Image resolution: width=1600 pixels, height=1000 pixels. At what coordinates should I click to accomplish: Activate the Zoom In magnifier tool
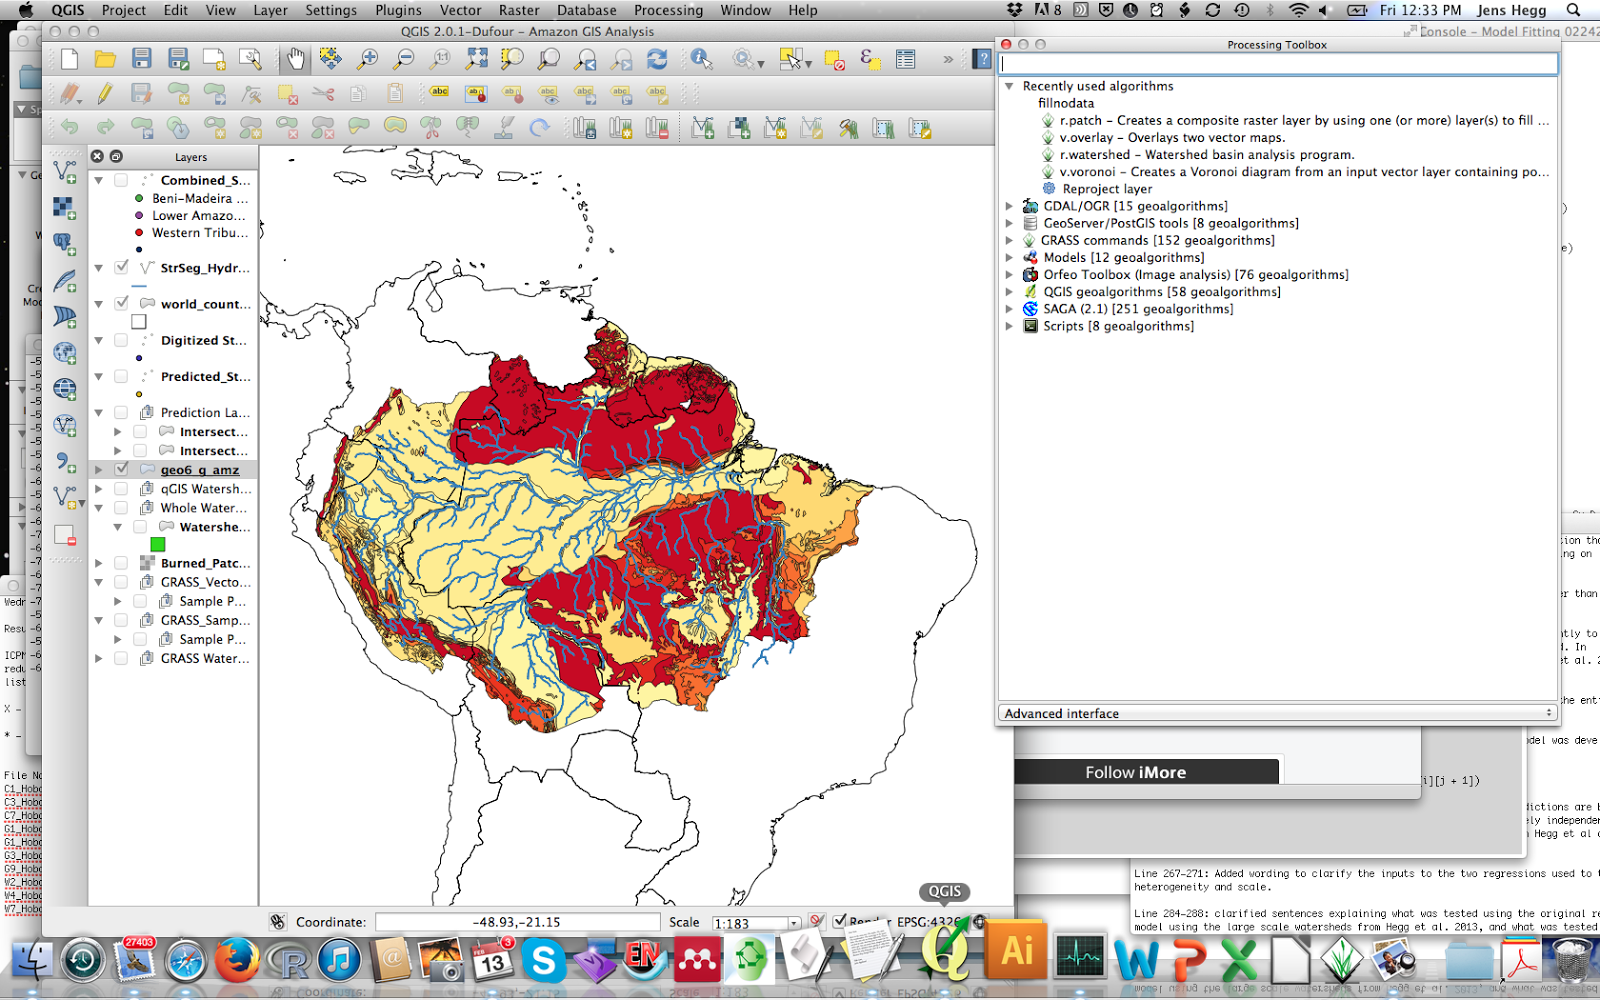[x=368, y=59]
